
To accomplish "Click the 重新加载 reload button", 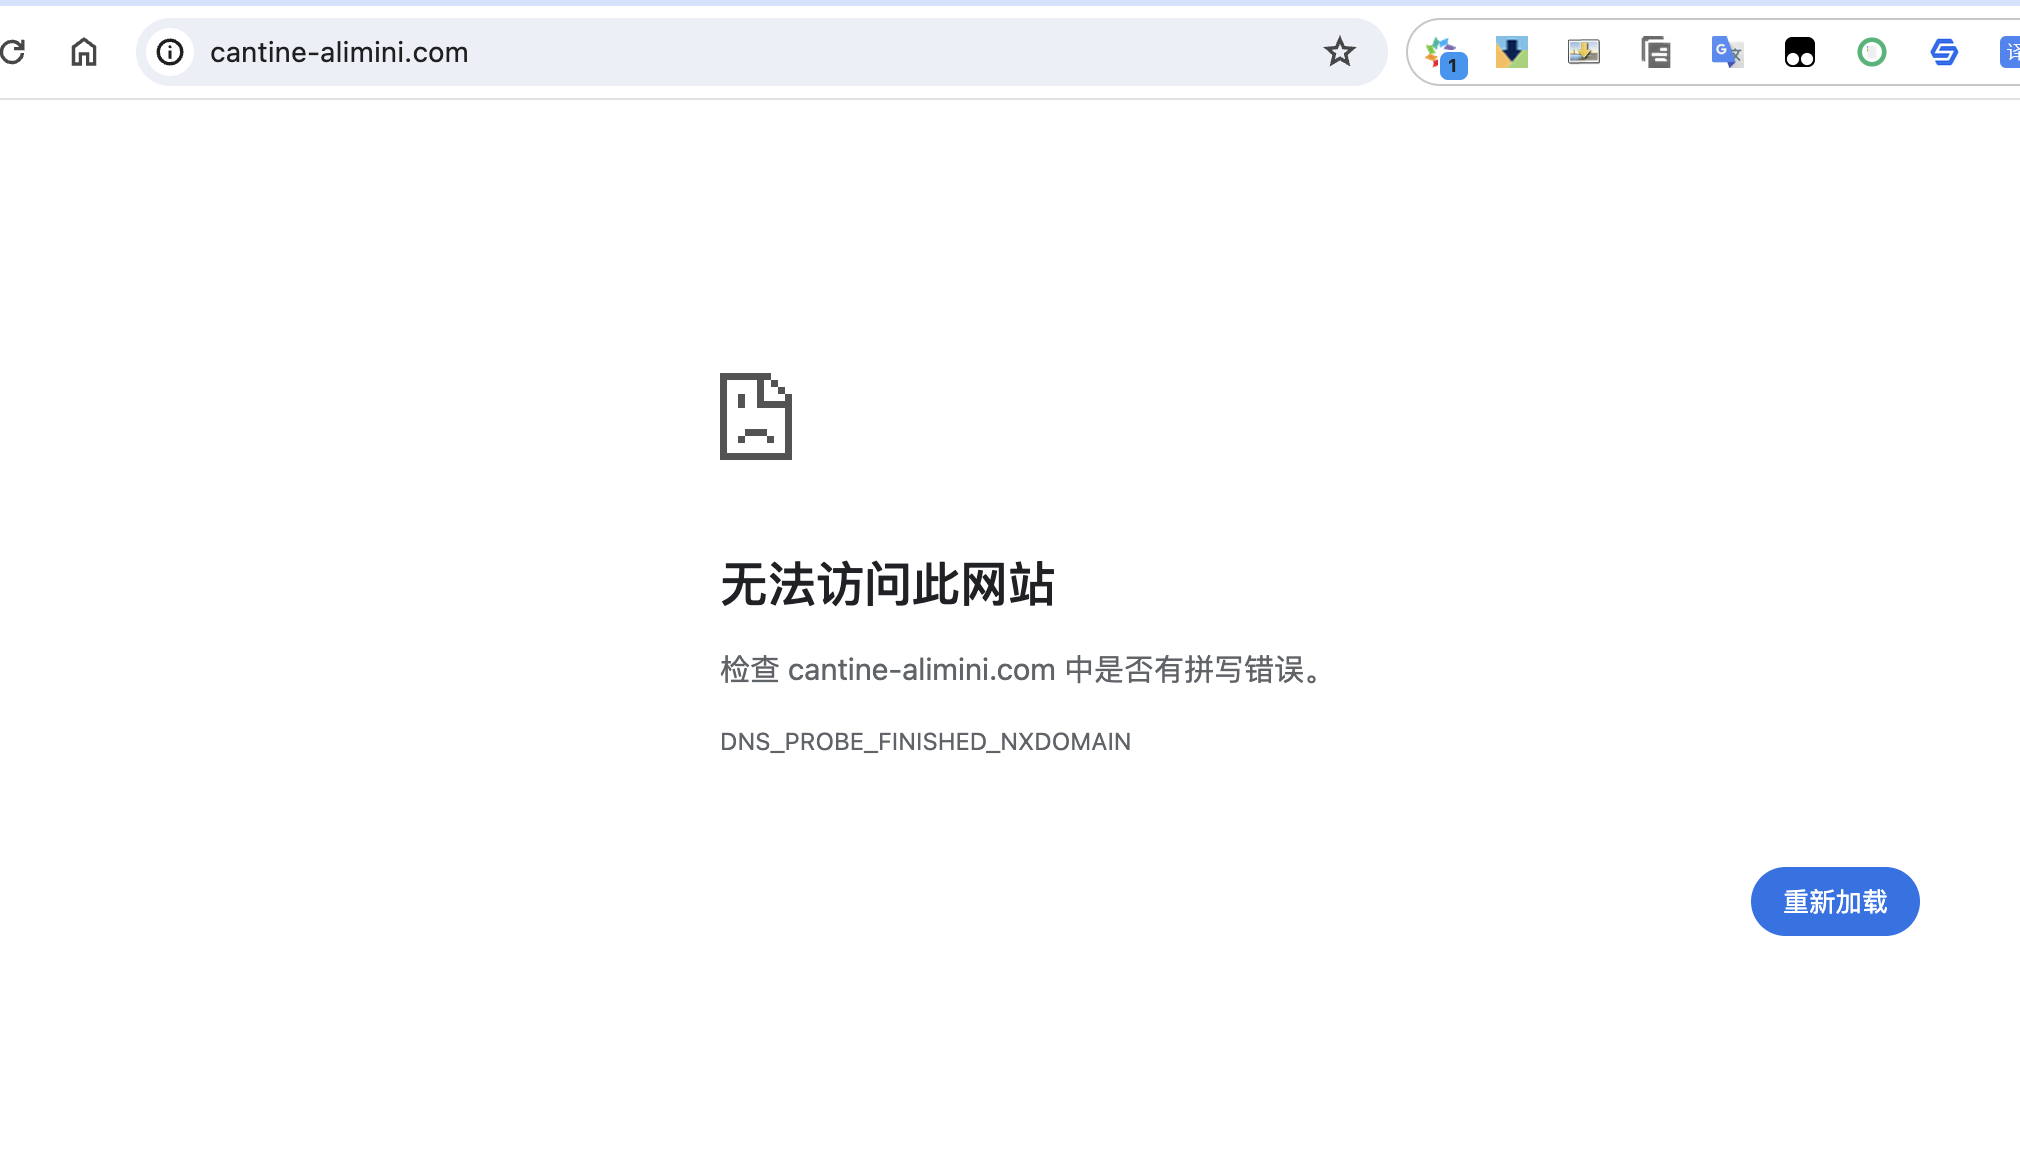I will [x=1834, y=901].
